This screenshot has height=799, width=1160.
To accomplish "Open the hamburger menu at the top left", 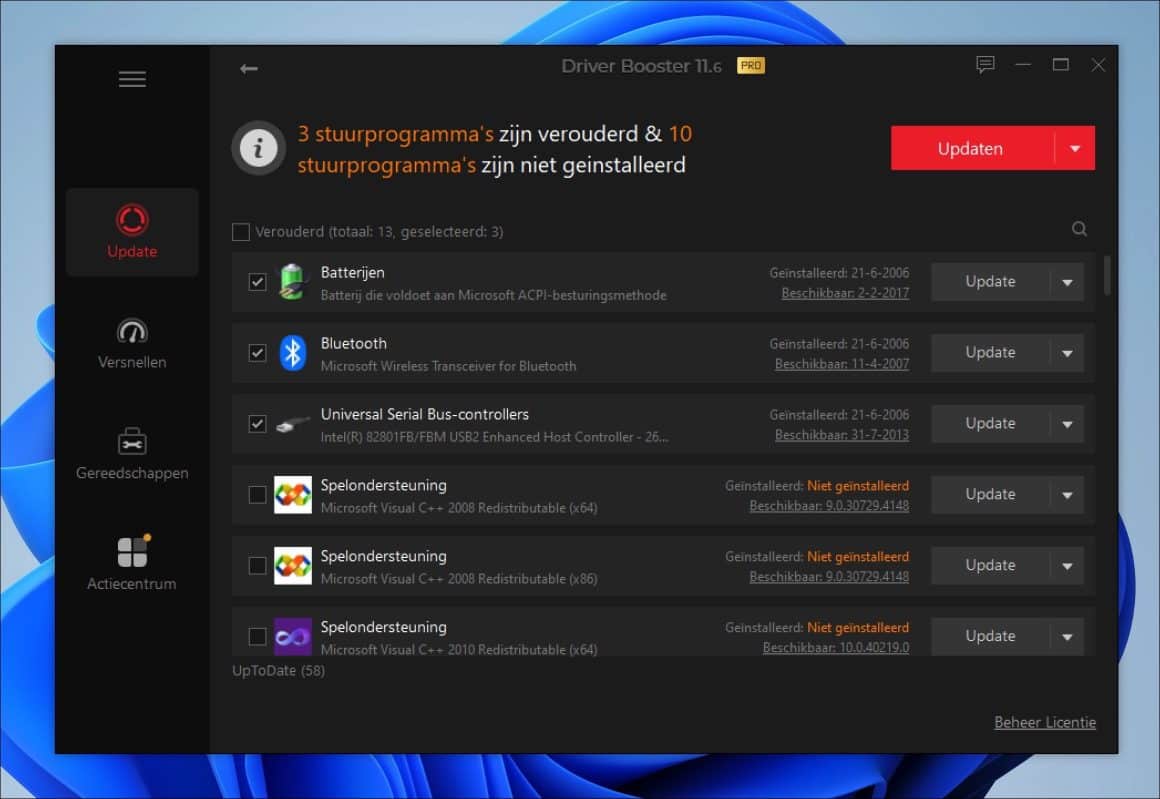I will (131, 78).
